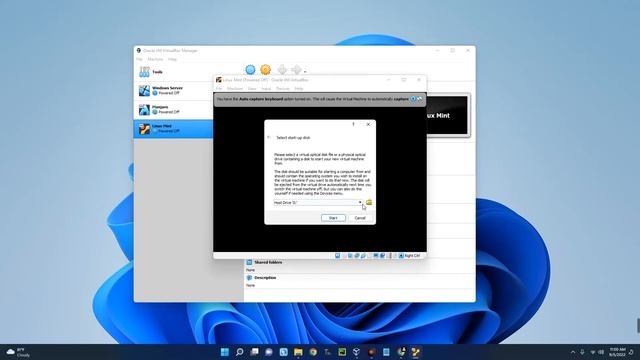Close the Select start-up disk dialog
640x360 pixels.
click(x=368, y=124)
